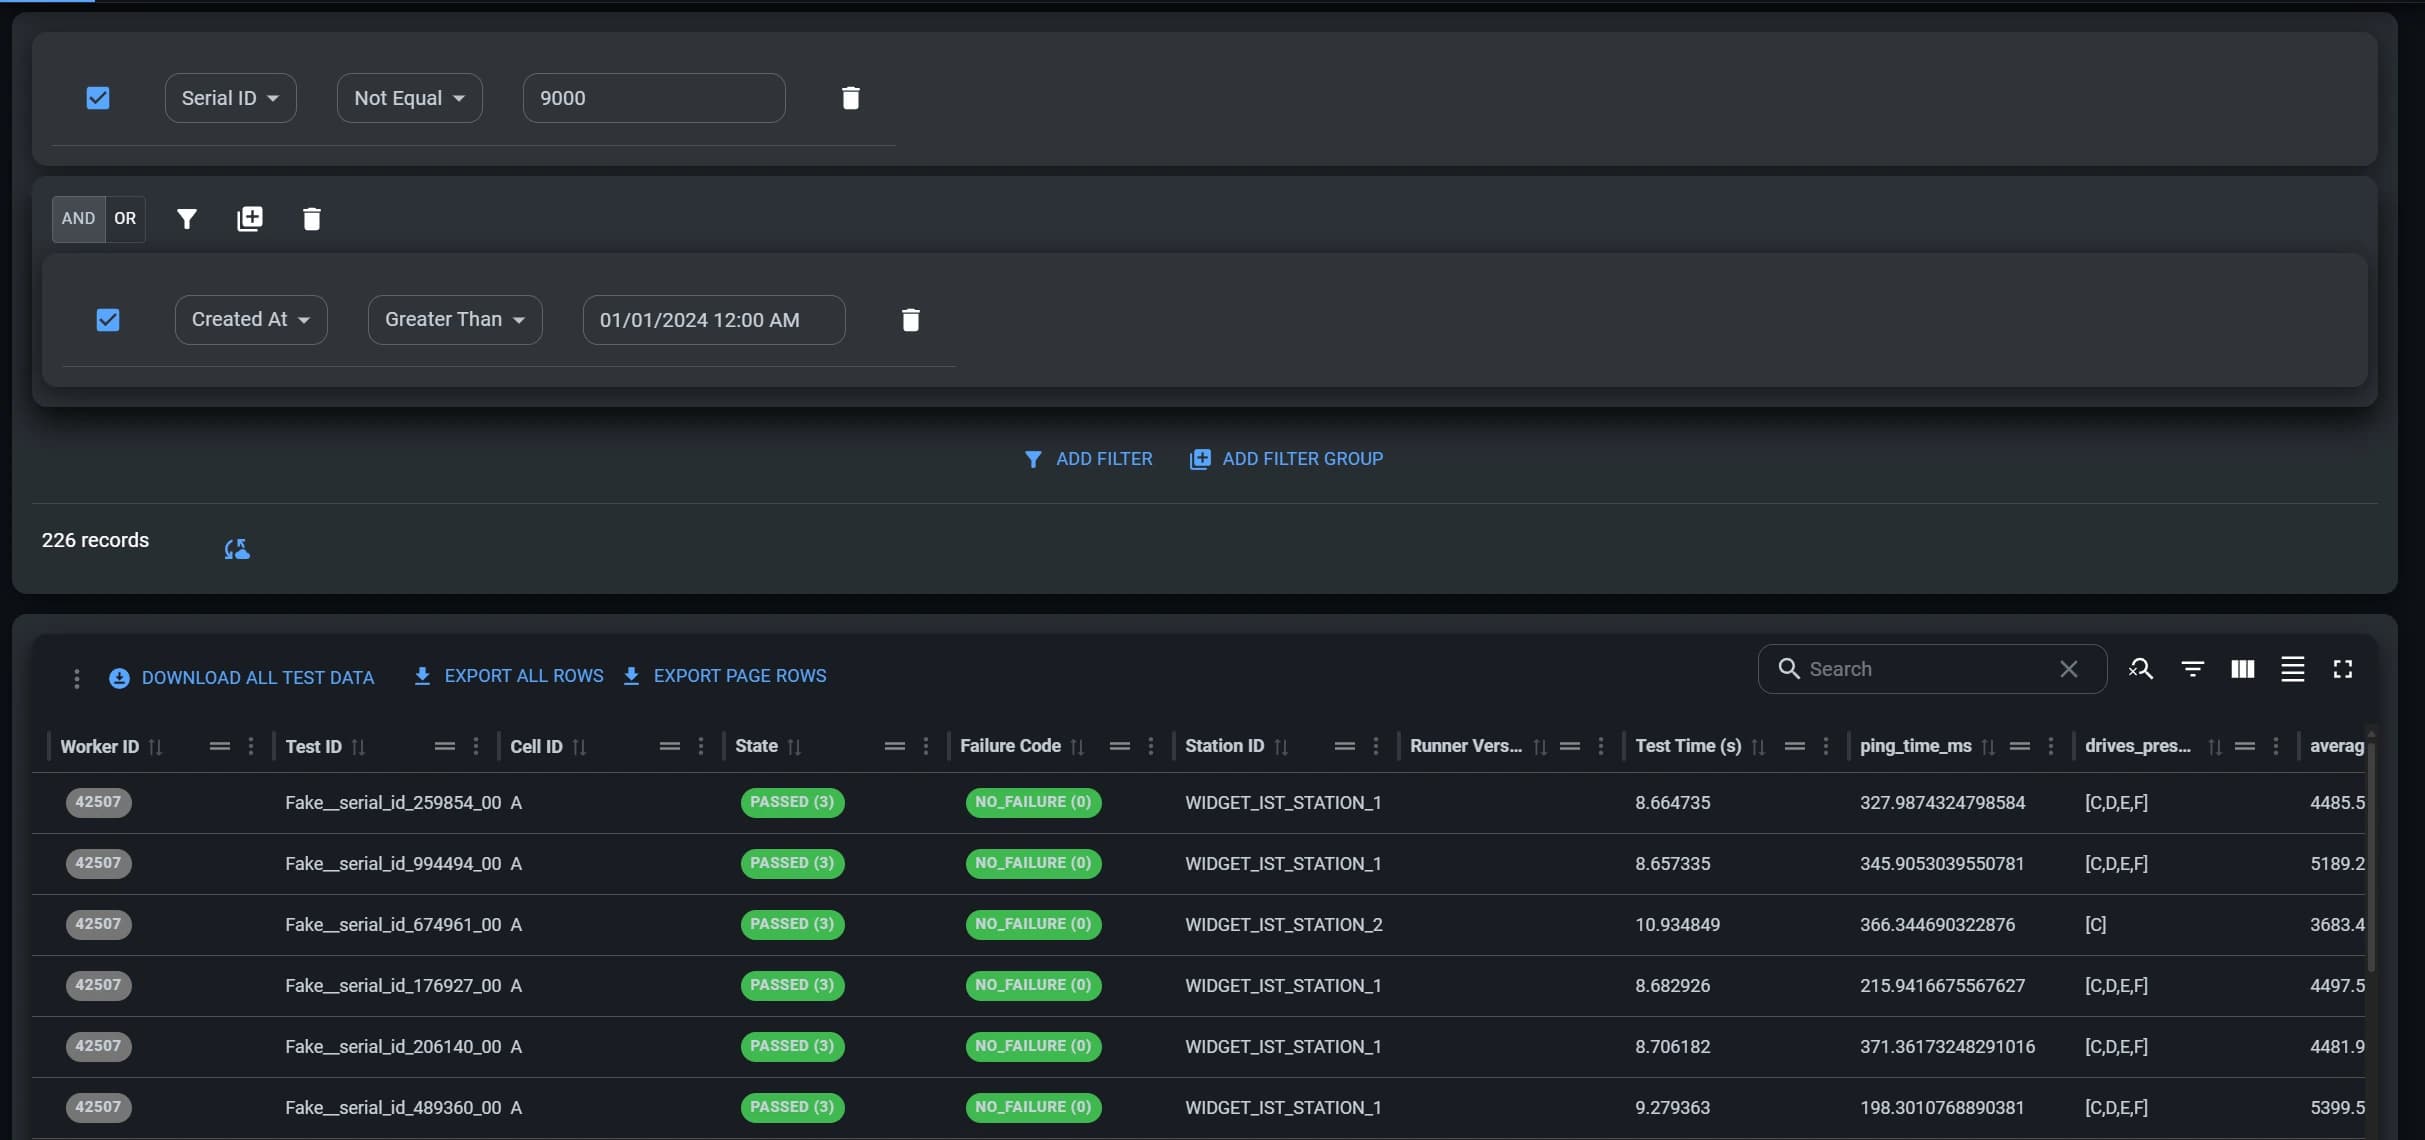This screenshot has width=2425, height=1140.
Task: Click refresh records icon beside 226 records
Action: tap(237, 549)
